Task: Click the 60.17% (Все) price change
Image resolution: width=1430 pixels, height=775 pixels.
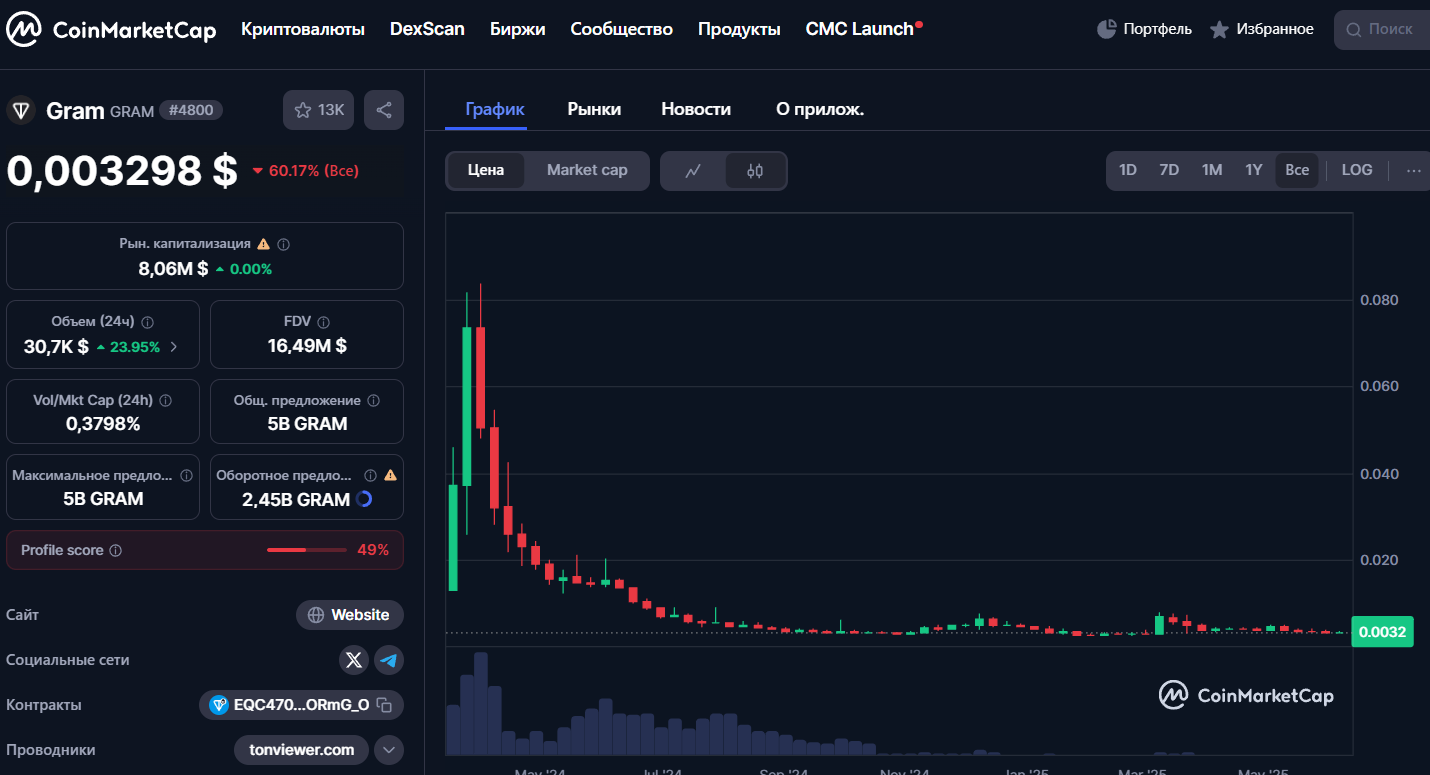Action: 305,171
